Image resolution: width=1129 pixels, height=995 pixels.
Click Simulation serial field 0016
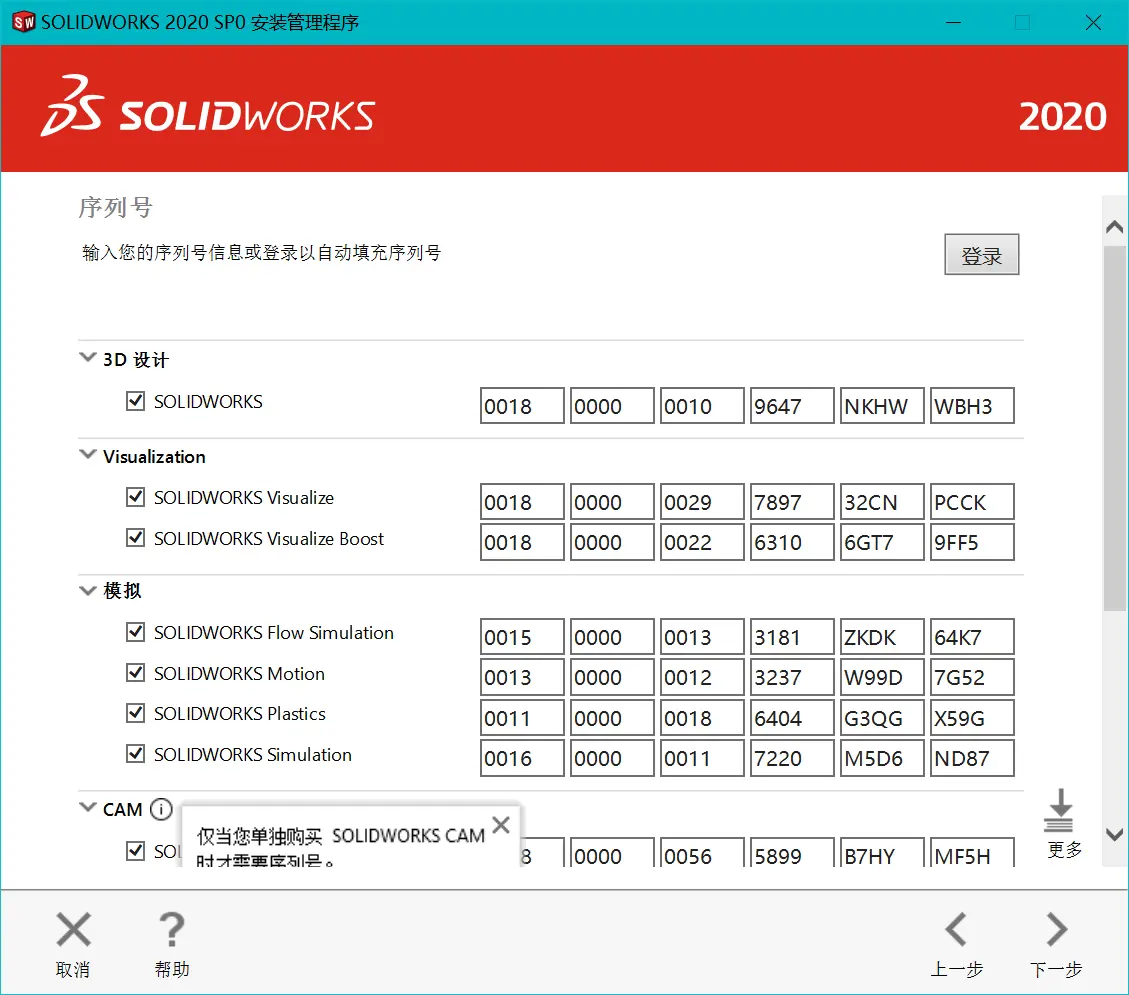point(522,758)
